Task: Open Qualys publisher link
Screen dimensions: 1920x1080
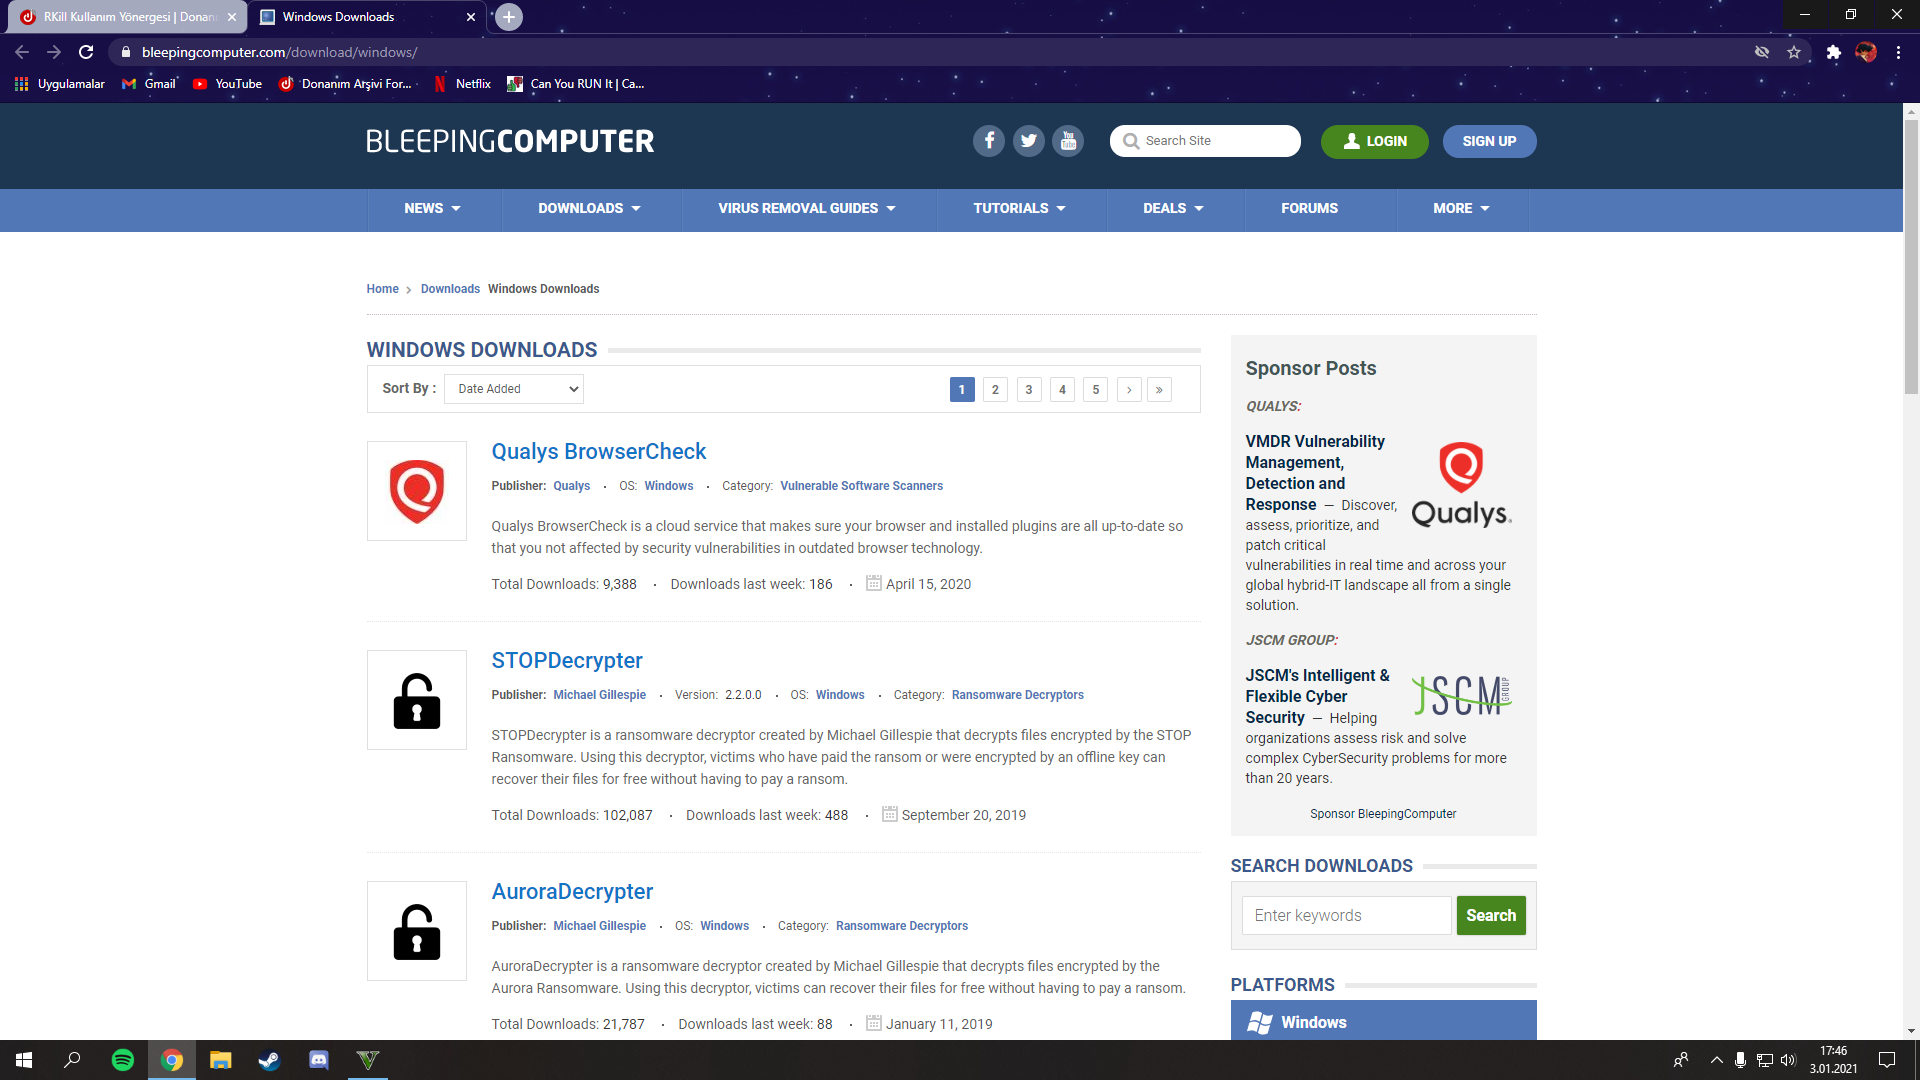Action: (x=572, y=486)
